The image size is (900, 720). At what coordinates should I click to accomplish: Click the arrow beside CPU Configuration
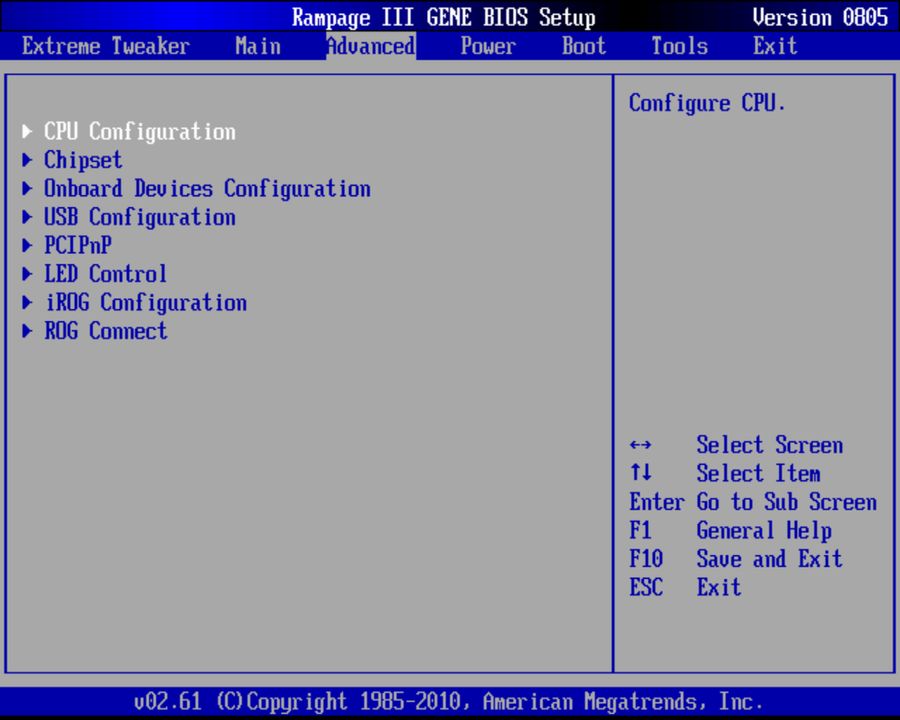27,132
